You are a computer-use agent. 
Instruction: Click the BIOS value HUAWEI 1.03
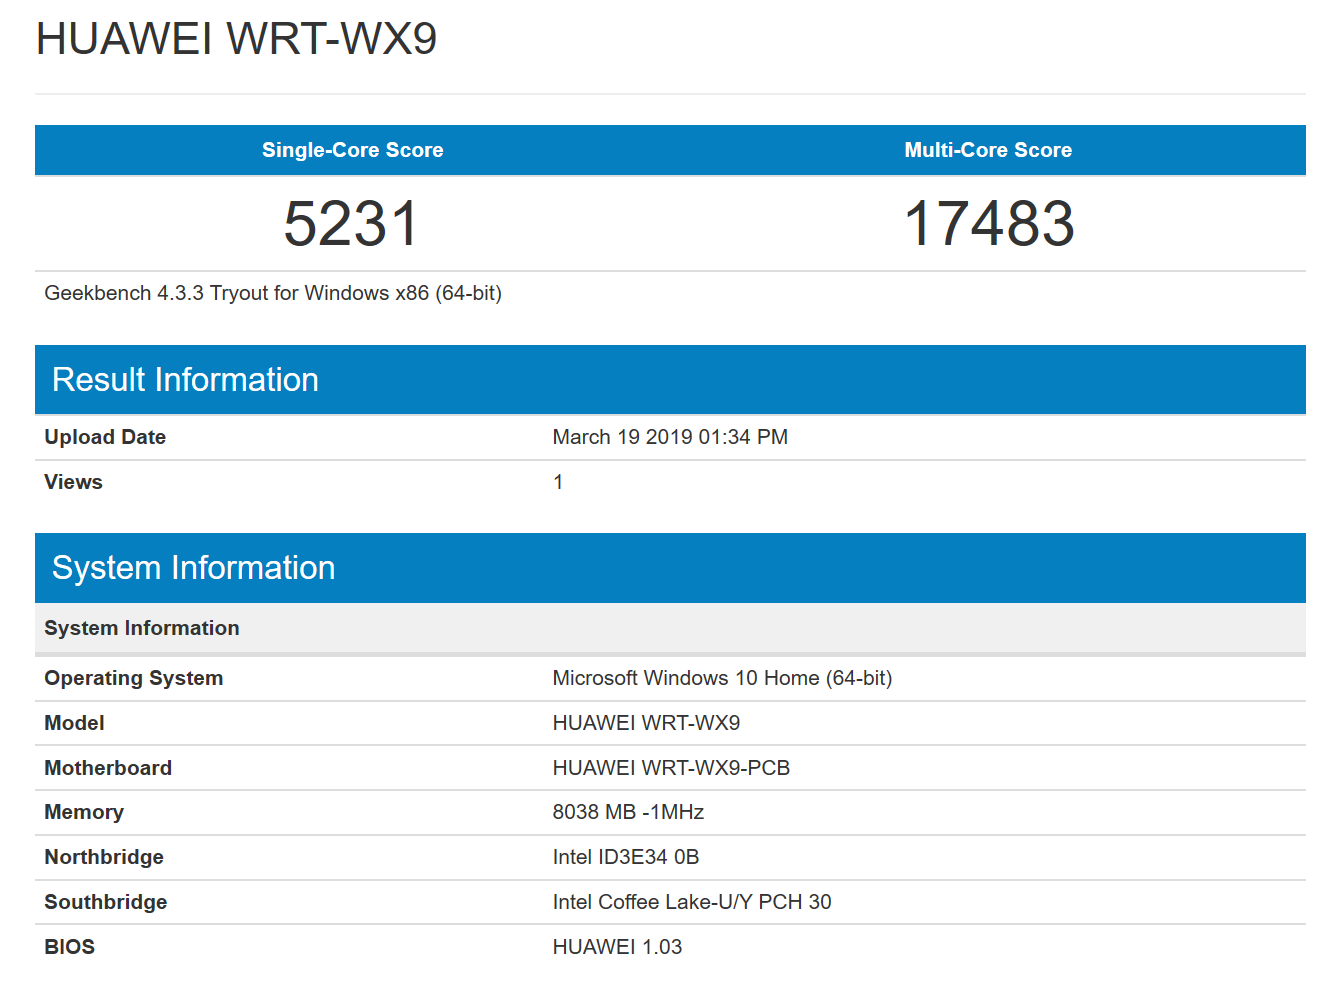coord(617,947)
